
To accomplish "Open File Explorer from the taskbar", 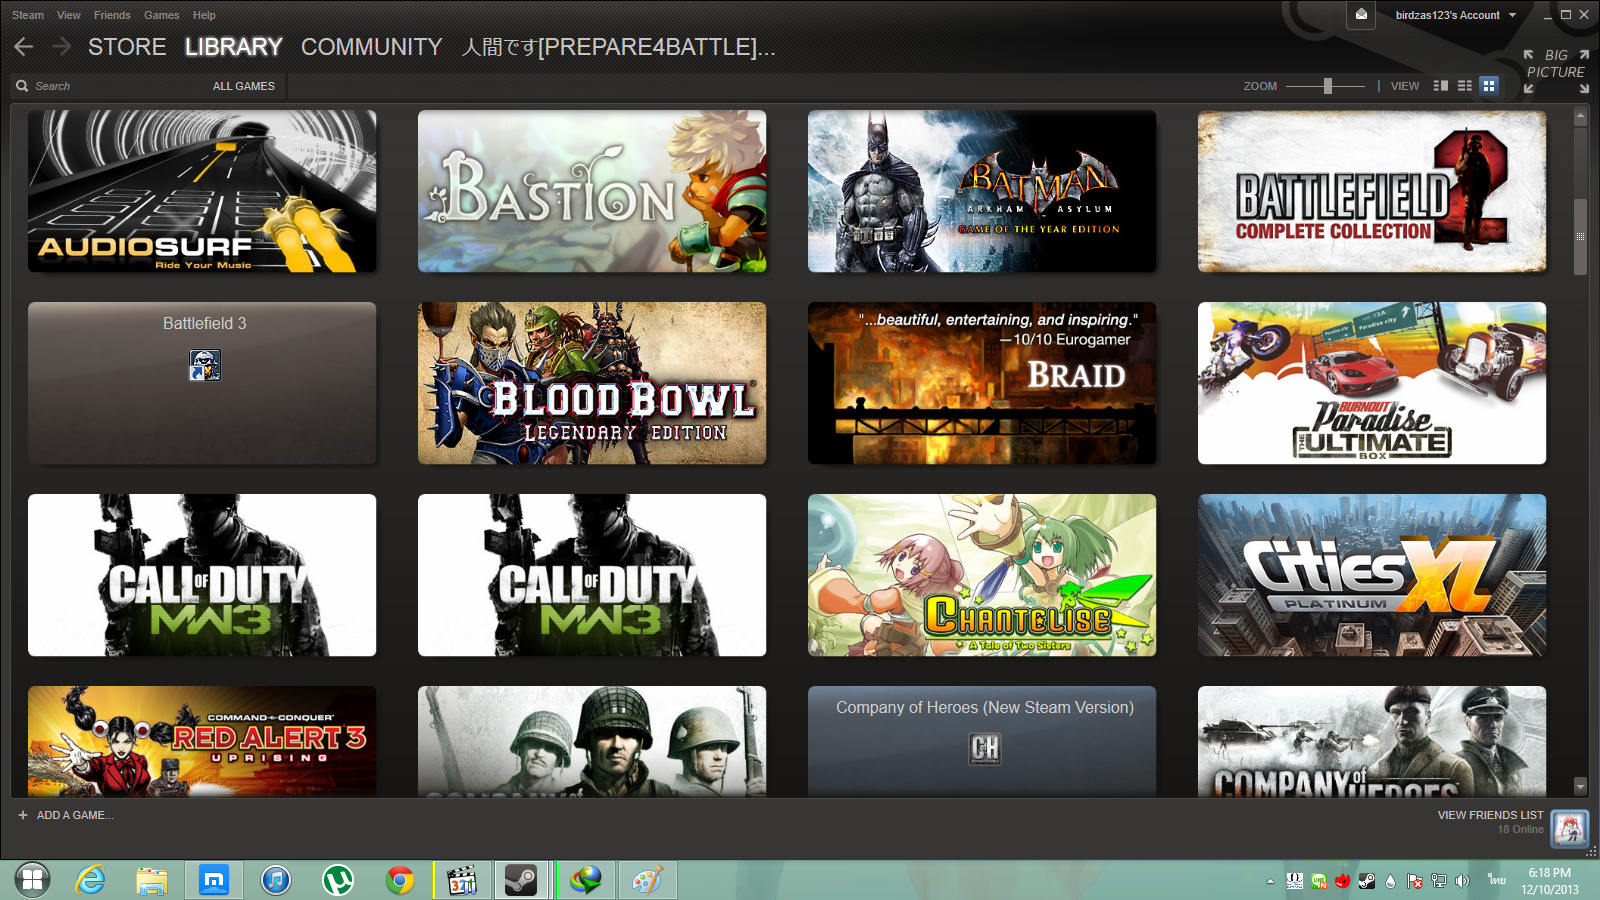I will tap(152, 880).
